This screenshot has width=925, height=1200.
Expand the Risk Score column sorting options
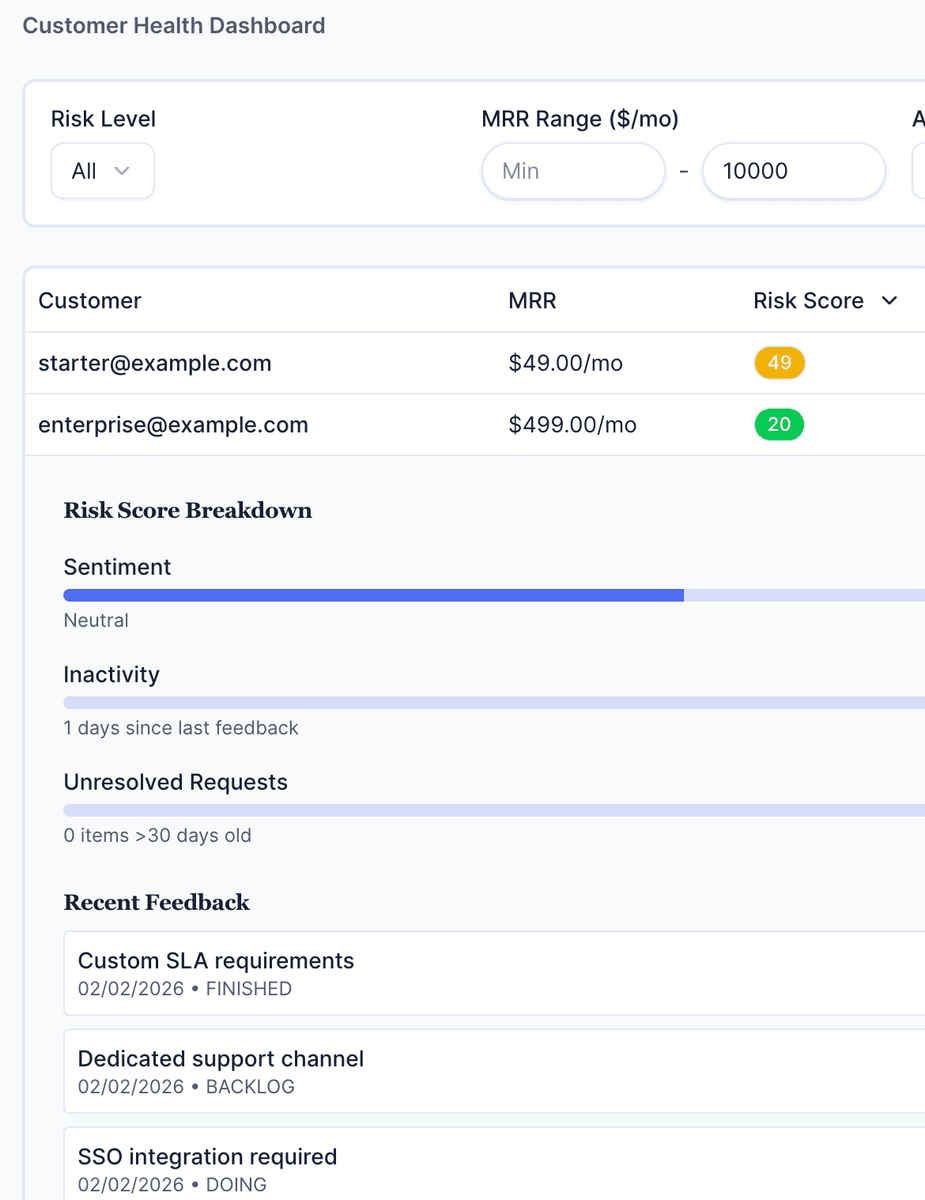click(890, 300)
